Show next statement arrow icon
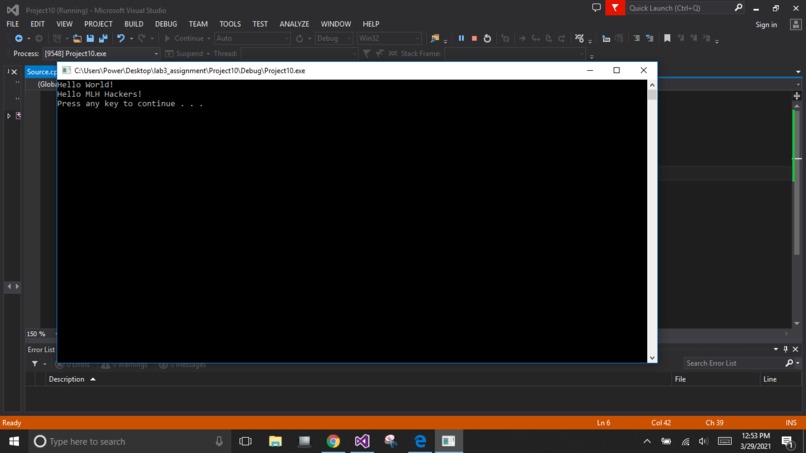Image resolution: width=806 pixels, height=453 pixels. pos(522,39)
